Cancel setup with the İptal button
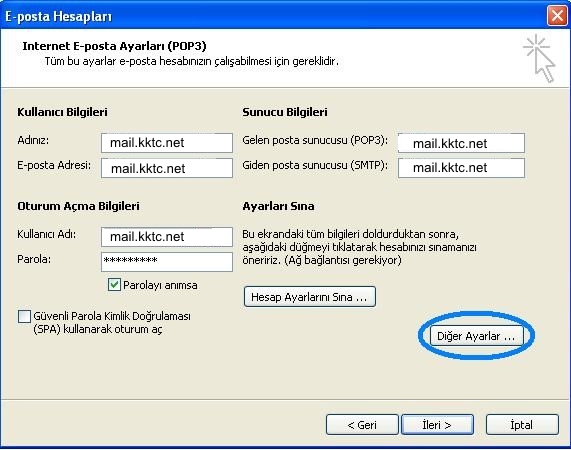Image resolution: width=571 pixels, height=450 pixels. coord(522,425)
